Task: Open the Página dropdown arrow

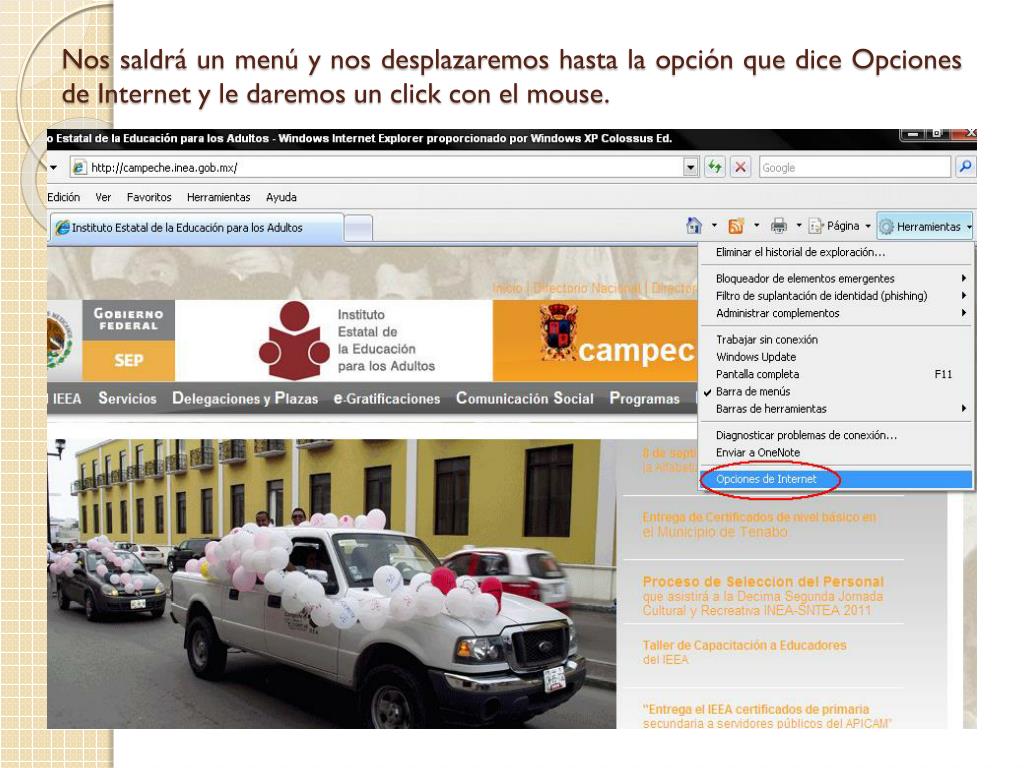Action: coord(868,227)
